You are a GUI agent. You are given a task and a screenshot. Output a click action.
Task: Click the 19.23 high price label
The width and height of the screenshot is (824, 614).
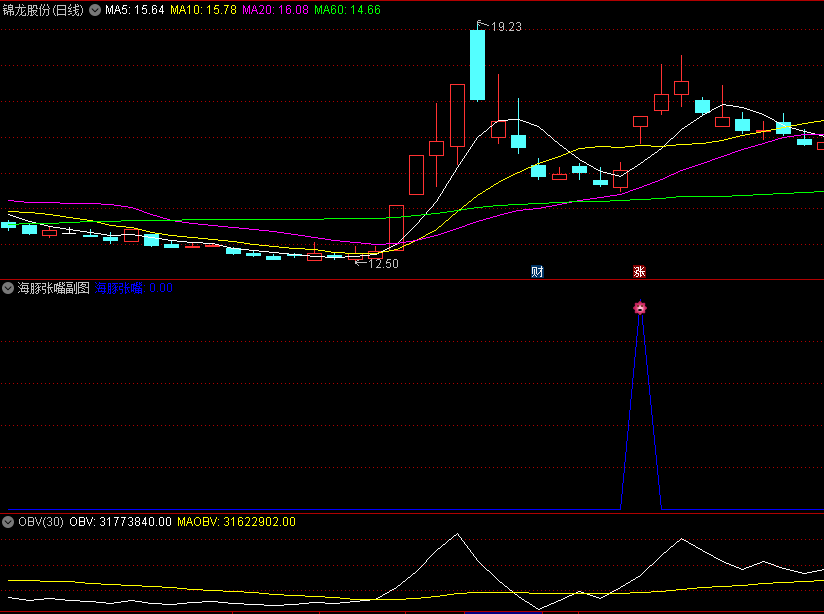(x=506, y=27)
